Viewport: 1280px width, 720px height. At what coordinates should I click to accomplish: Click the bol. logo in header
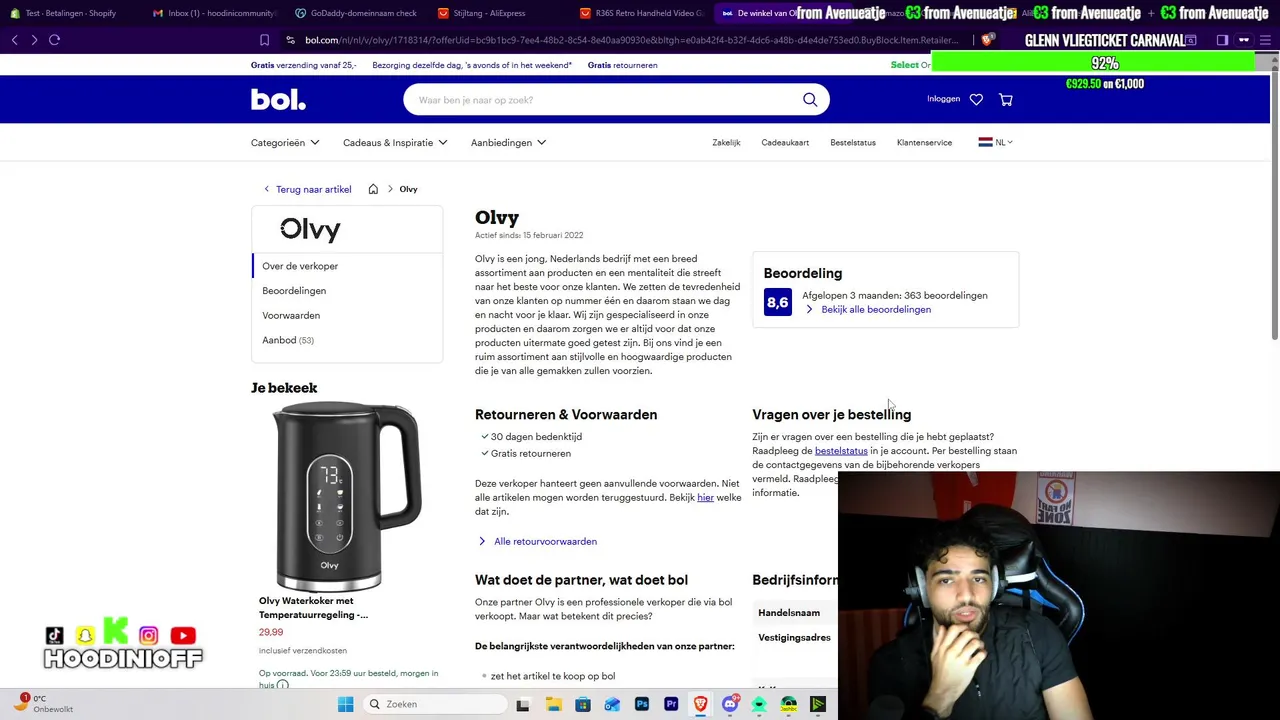tap(278, 99)
